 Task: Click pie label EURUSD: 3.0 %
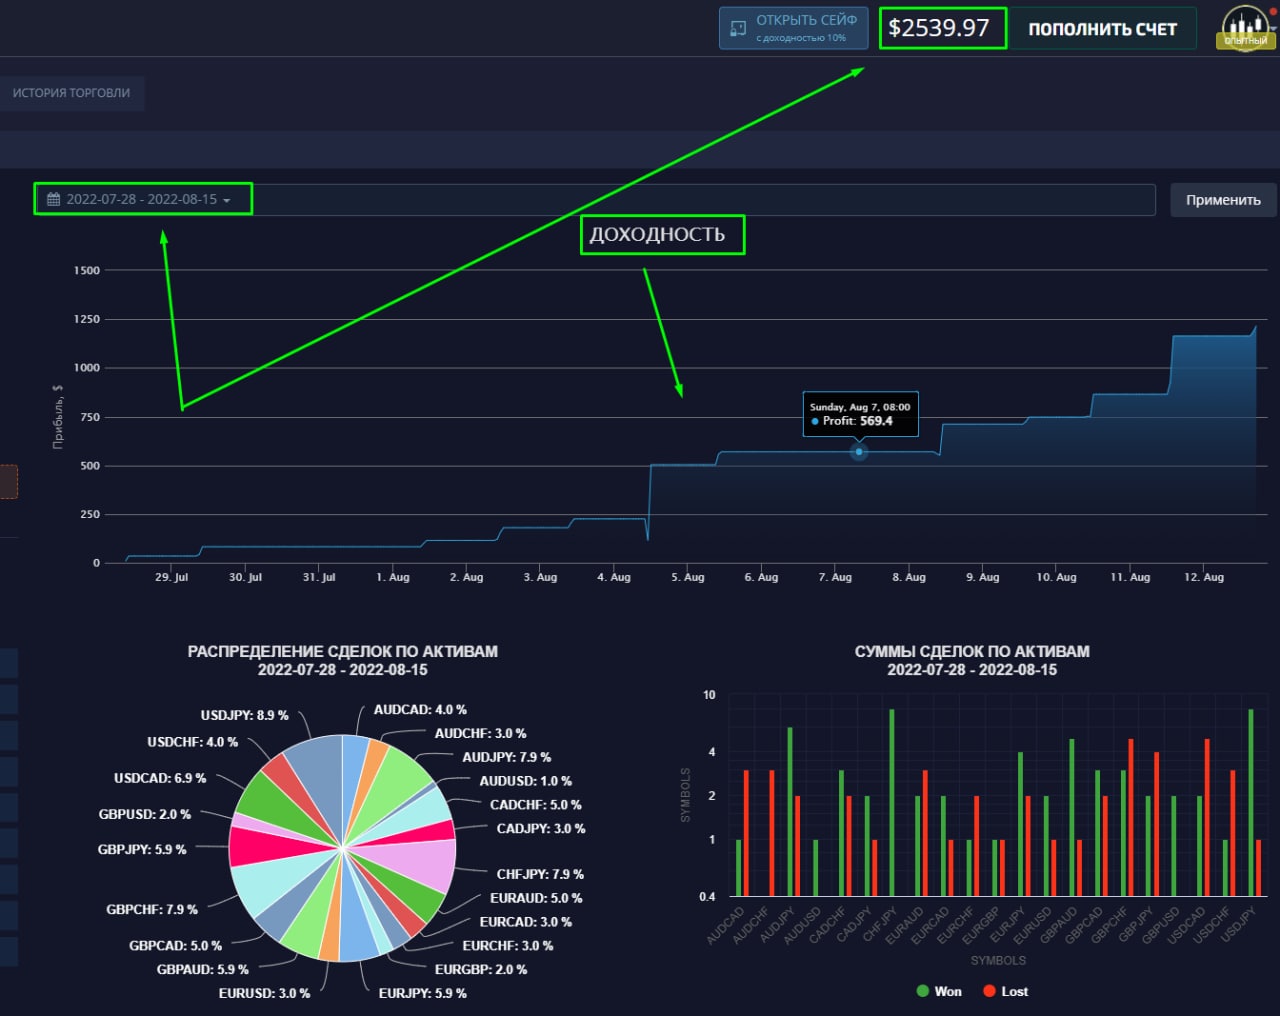point(264,993)
